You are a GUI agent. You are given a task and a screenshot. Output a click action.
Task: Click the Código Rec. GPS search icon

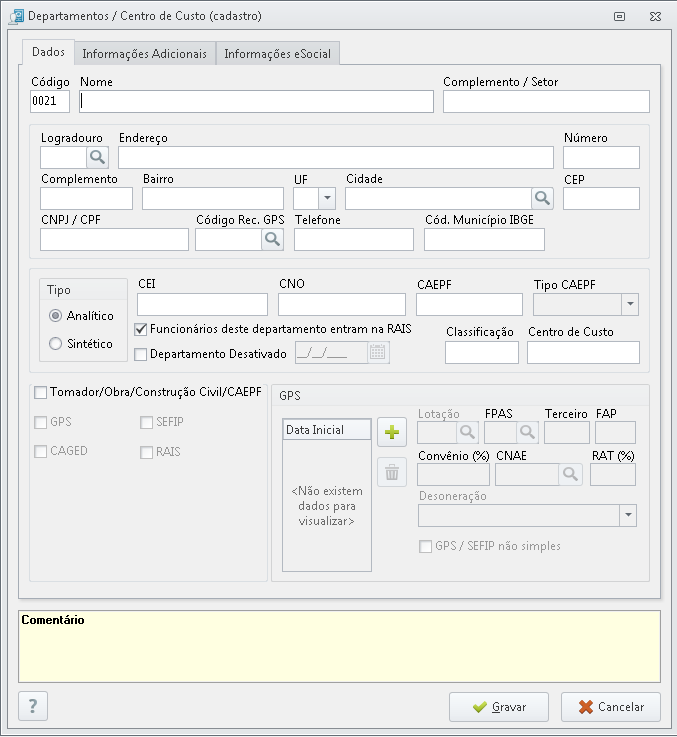pos(272,239)
